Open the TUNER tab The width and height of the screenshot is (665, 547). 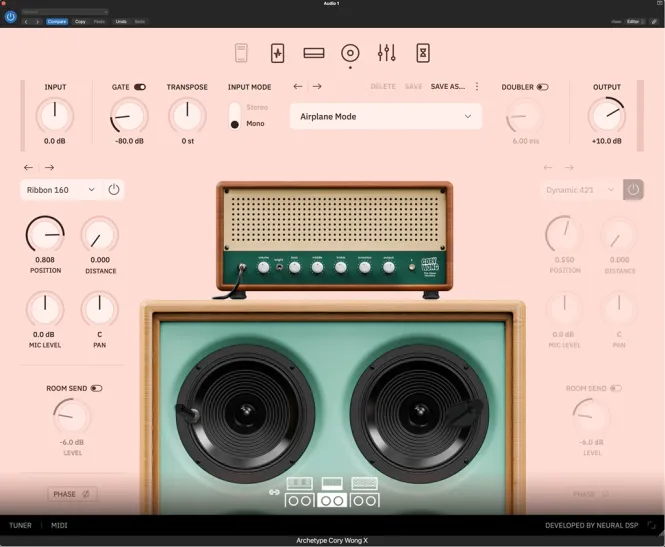click(20, 525)
